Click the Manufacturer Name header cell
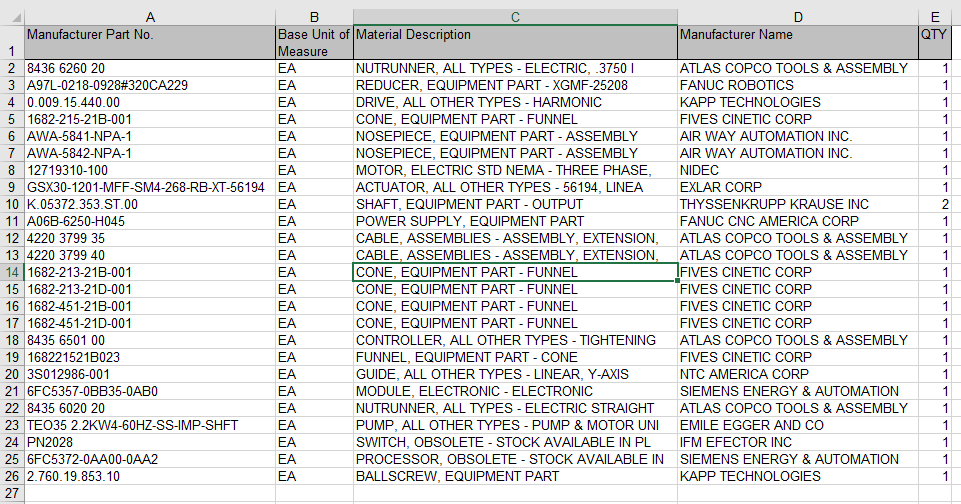This screenshot has width=961, height=504. 797,42
